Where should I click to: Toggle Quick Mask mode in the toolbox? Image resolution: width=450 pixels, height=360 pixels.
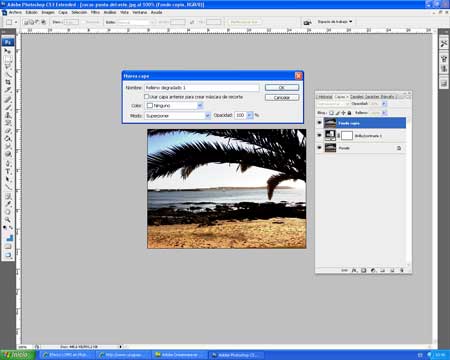pyautogui.click(x=8, y=247)
